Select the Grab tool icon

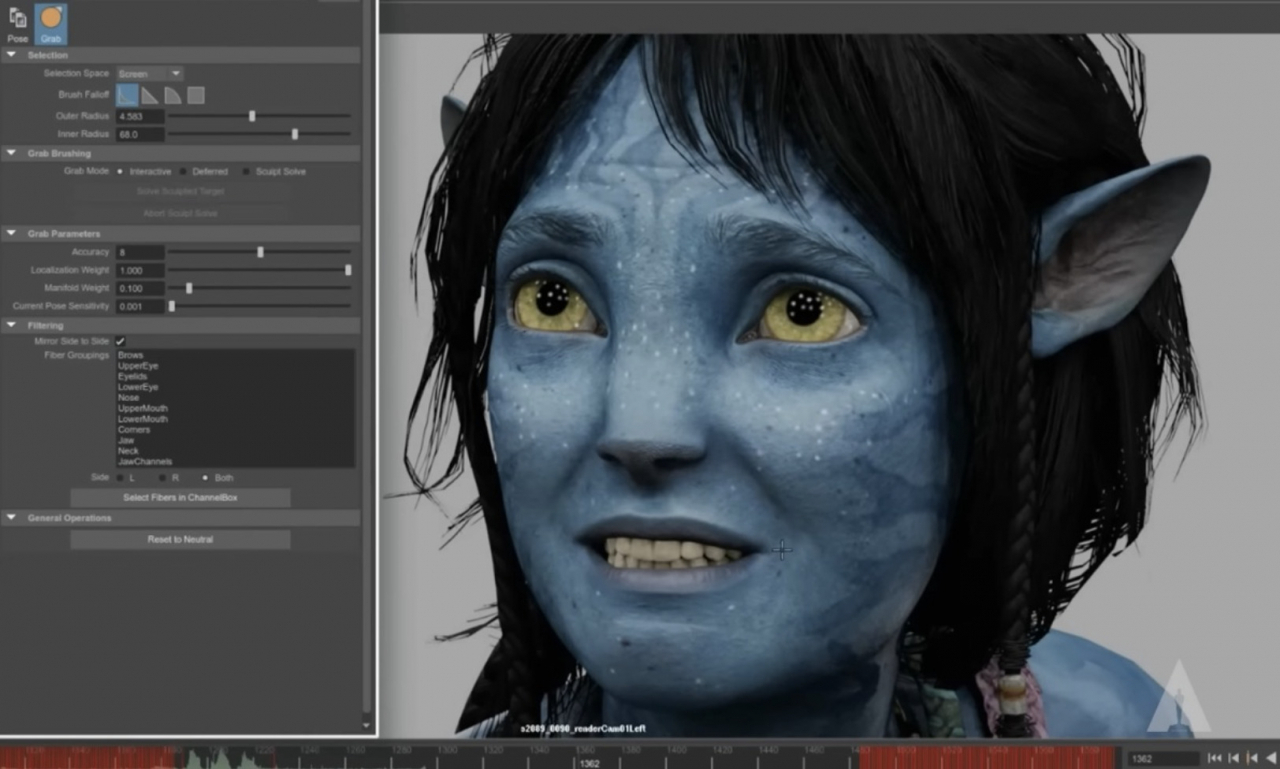(x=51, y=18)
